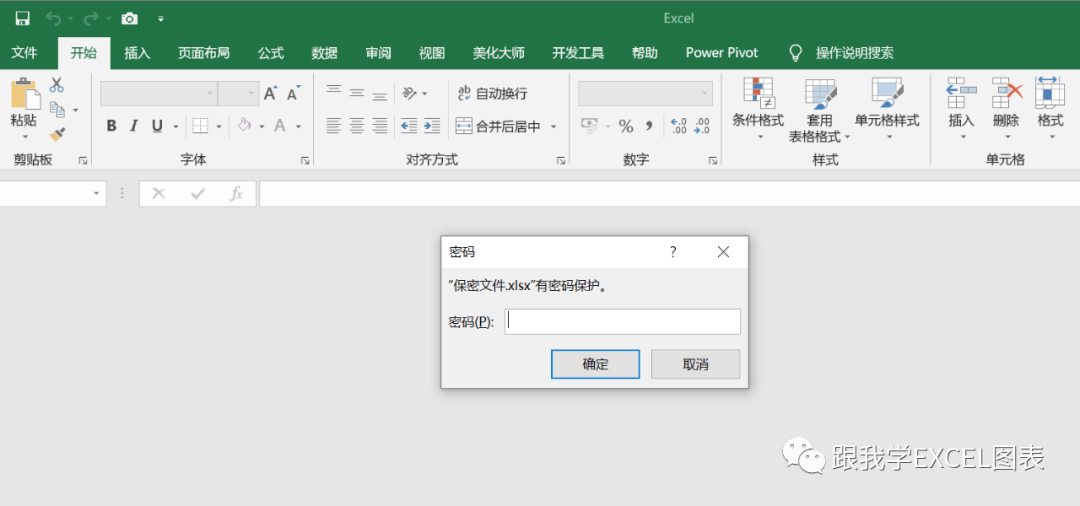Switch to the 视图 ribbon tab
Viewport: 1080px width, 506px height.
432,53
